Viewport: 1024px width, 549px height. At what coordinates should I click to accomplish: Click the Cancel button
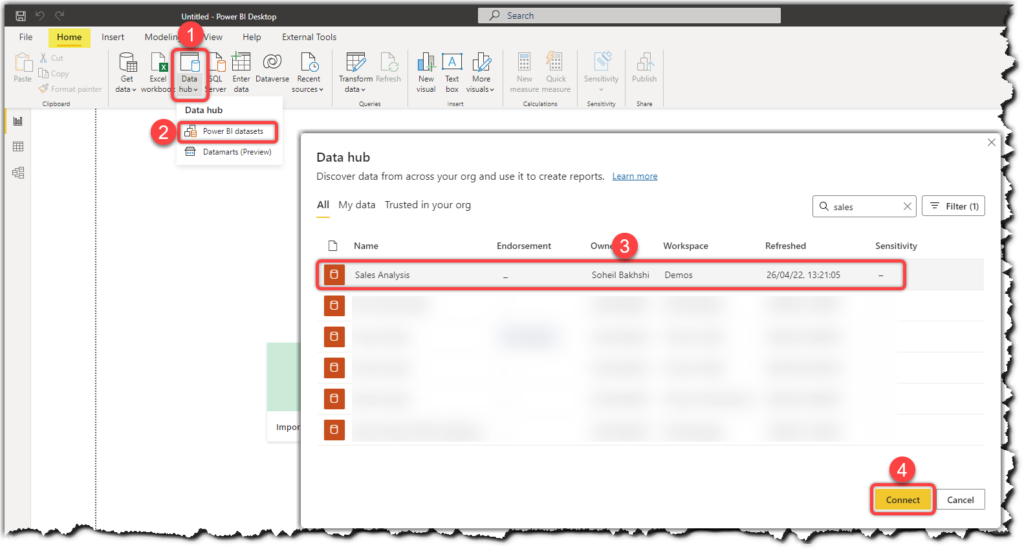point(960,500)
